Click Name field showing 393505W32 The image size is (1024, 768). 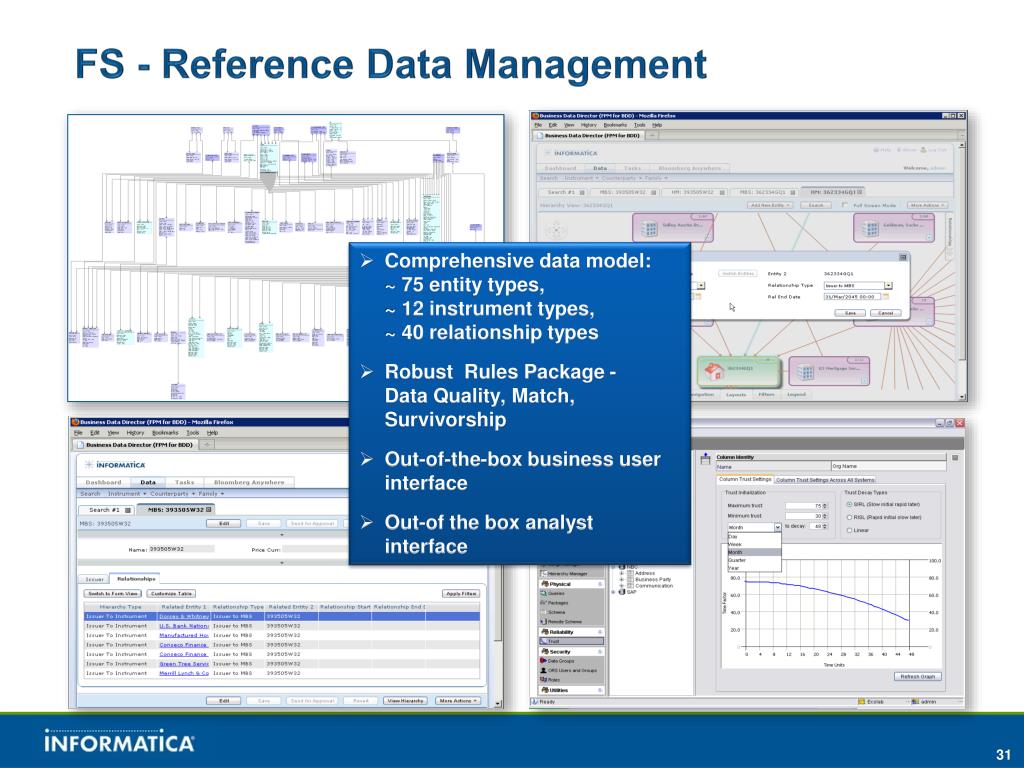pos(181,549)
